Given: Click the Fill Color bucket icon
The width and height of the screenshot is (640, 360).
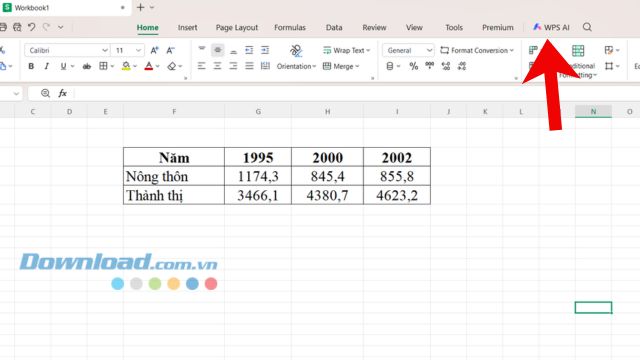Looking at the screenshot, I should [126, 66].
